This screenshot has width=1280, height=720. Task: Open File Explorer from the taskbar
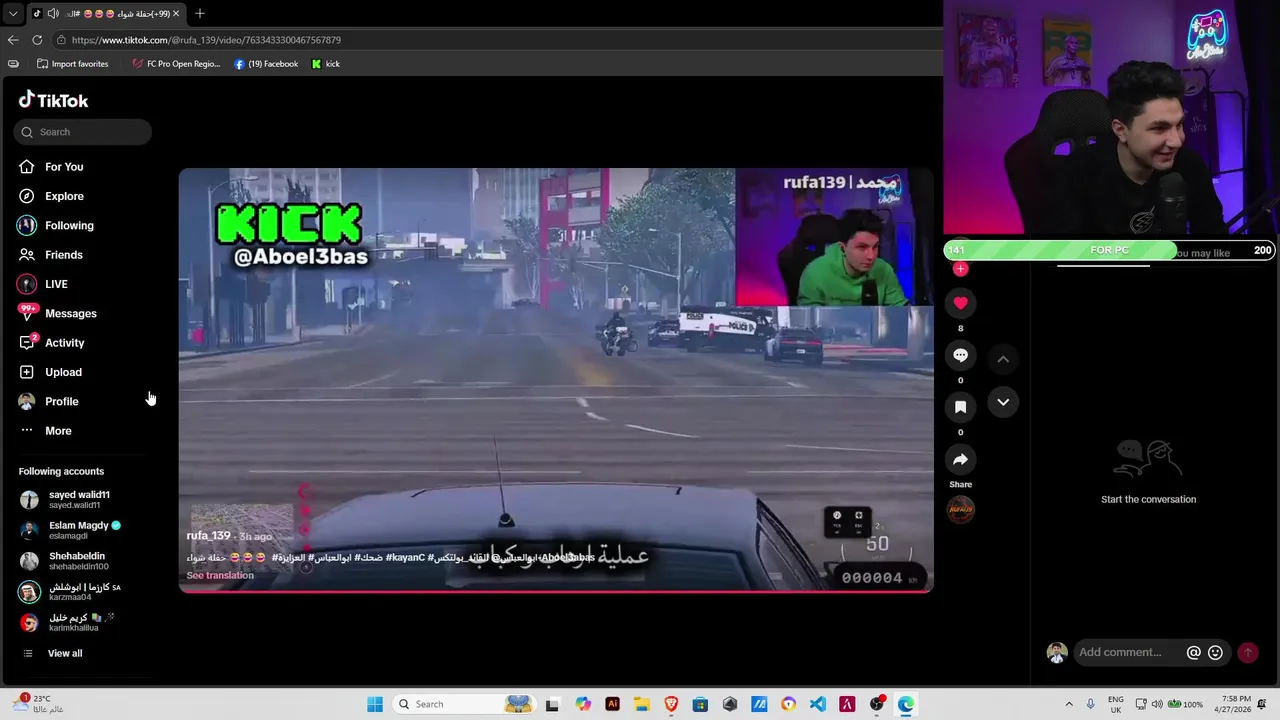(x=641, y=704)
